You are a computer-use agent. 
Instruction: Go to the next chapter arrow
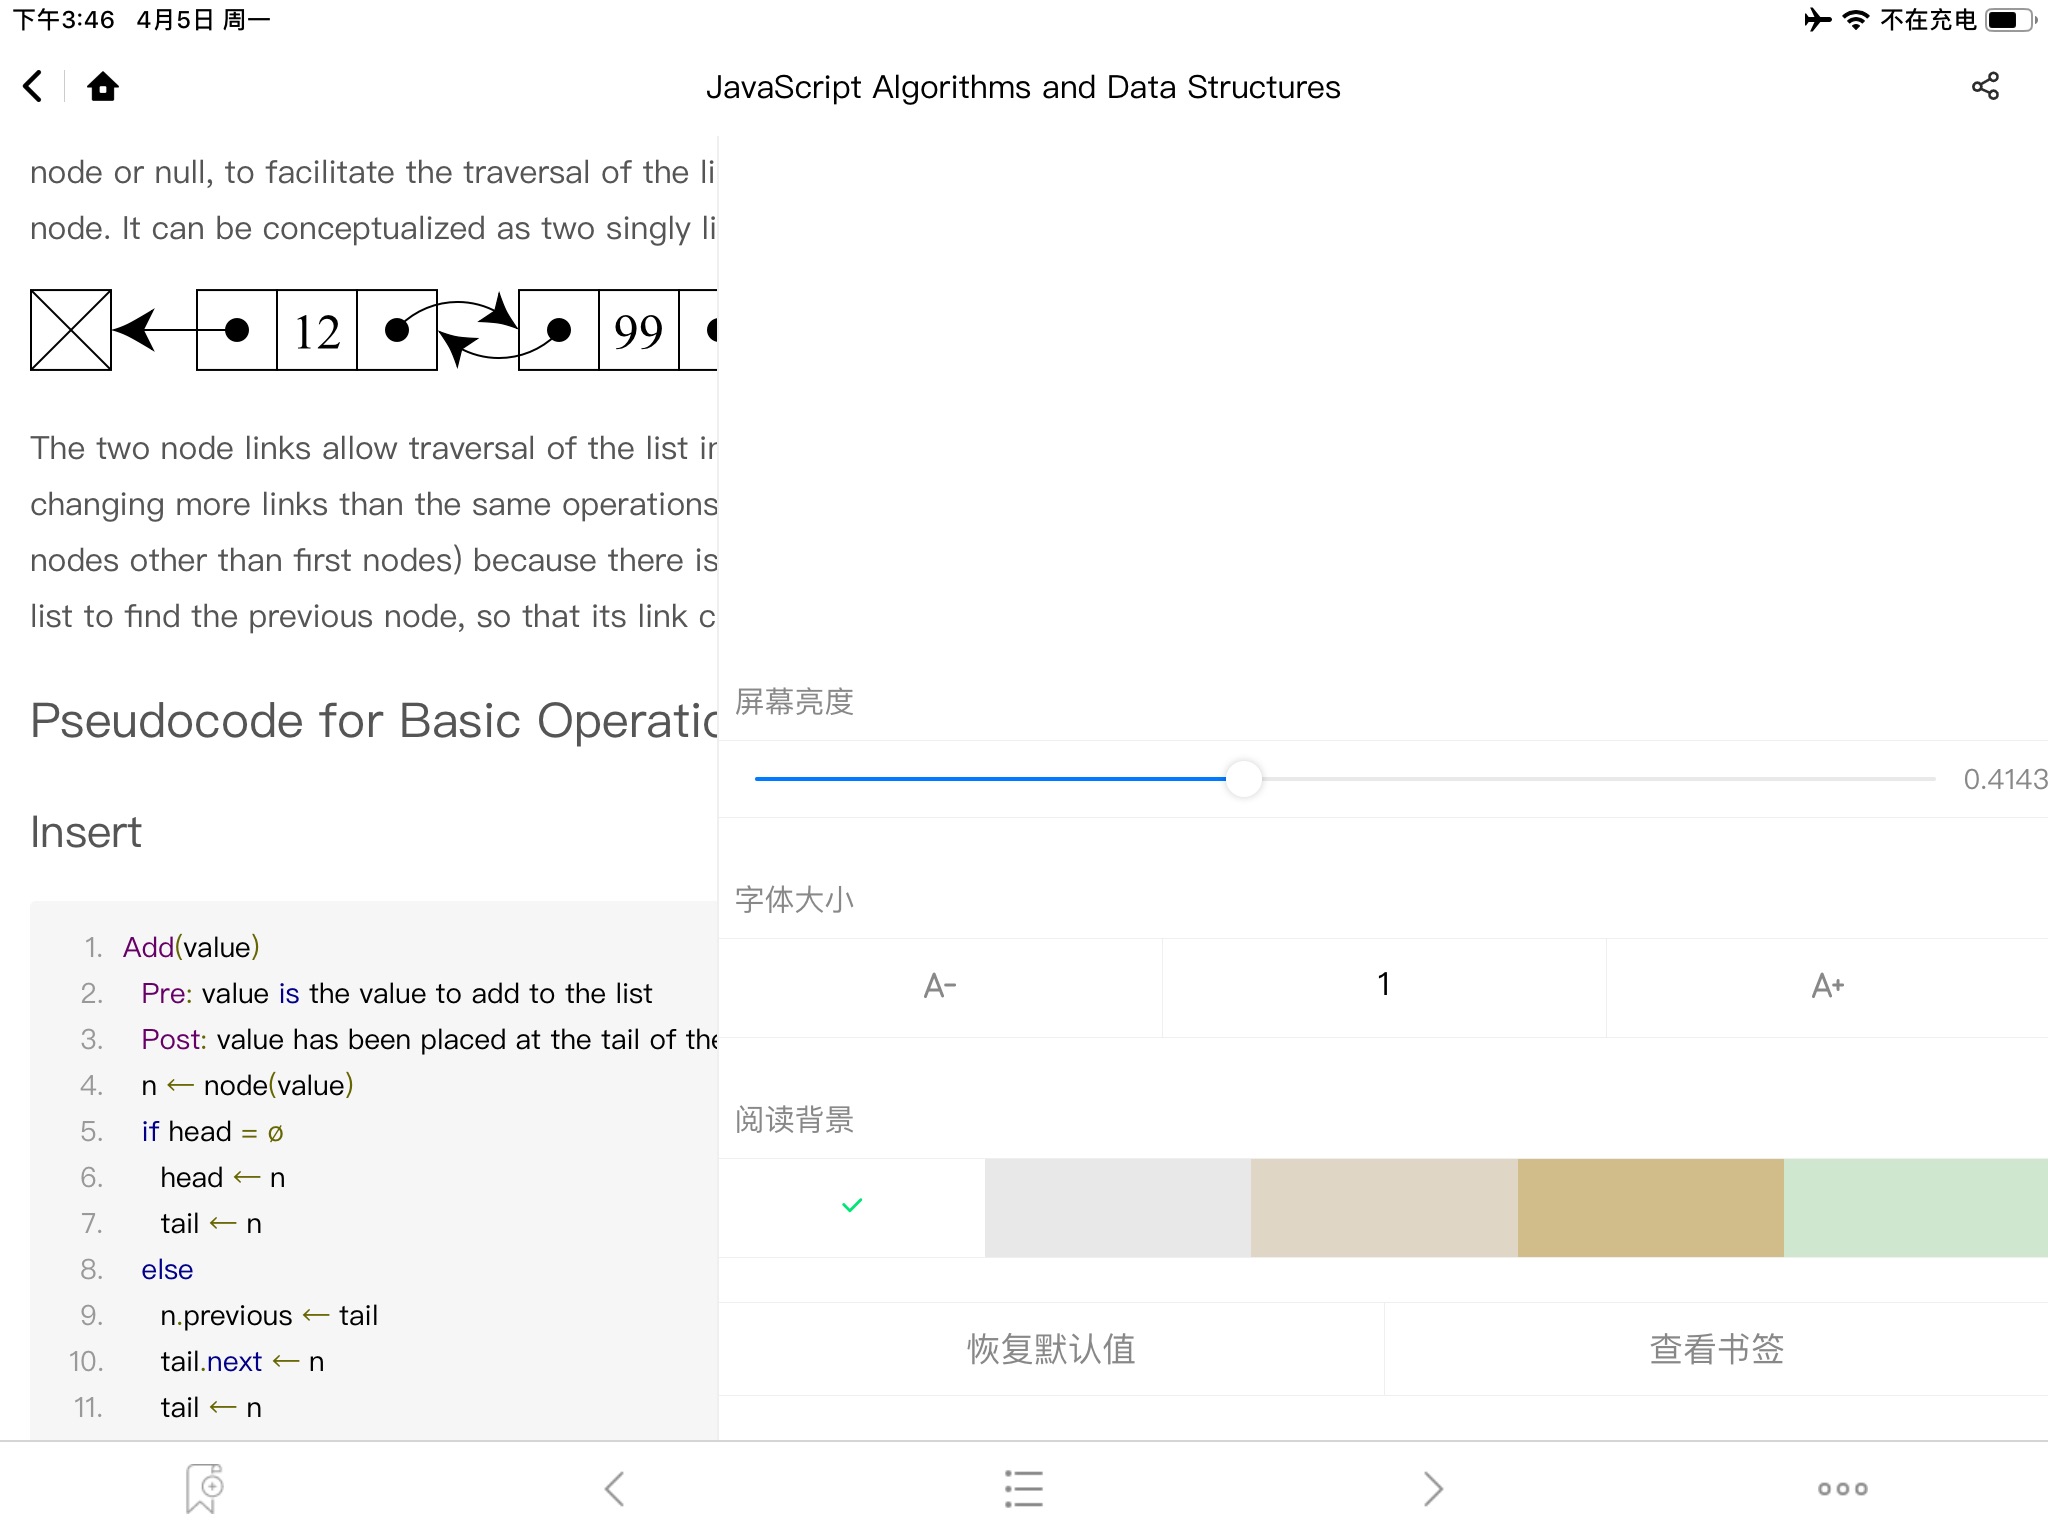[1433, 1488]
